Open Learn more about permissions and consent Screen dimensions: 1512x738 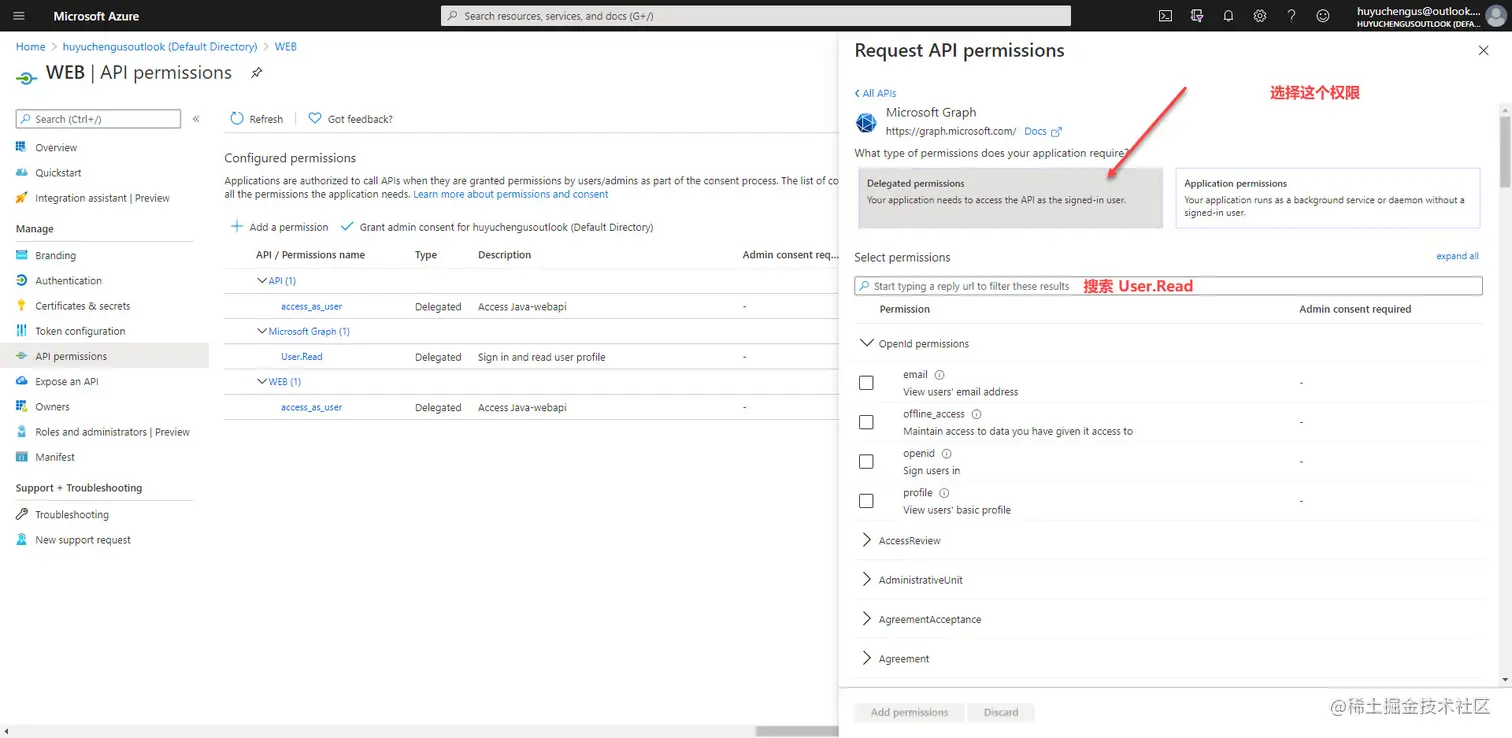[511, 194]
